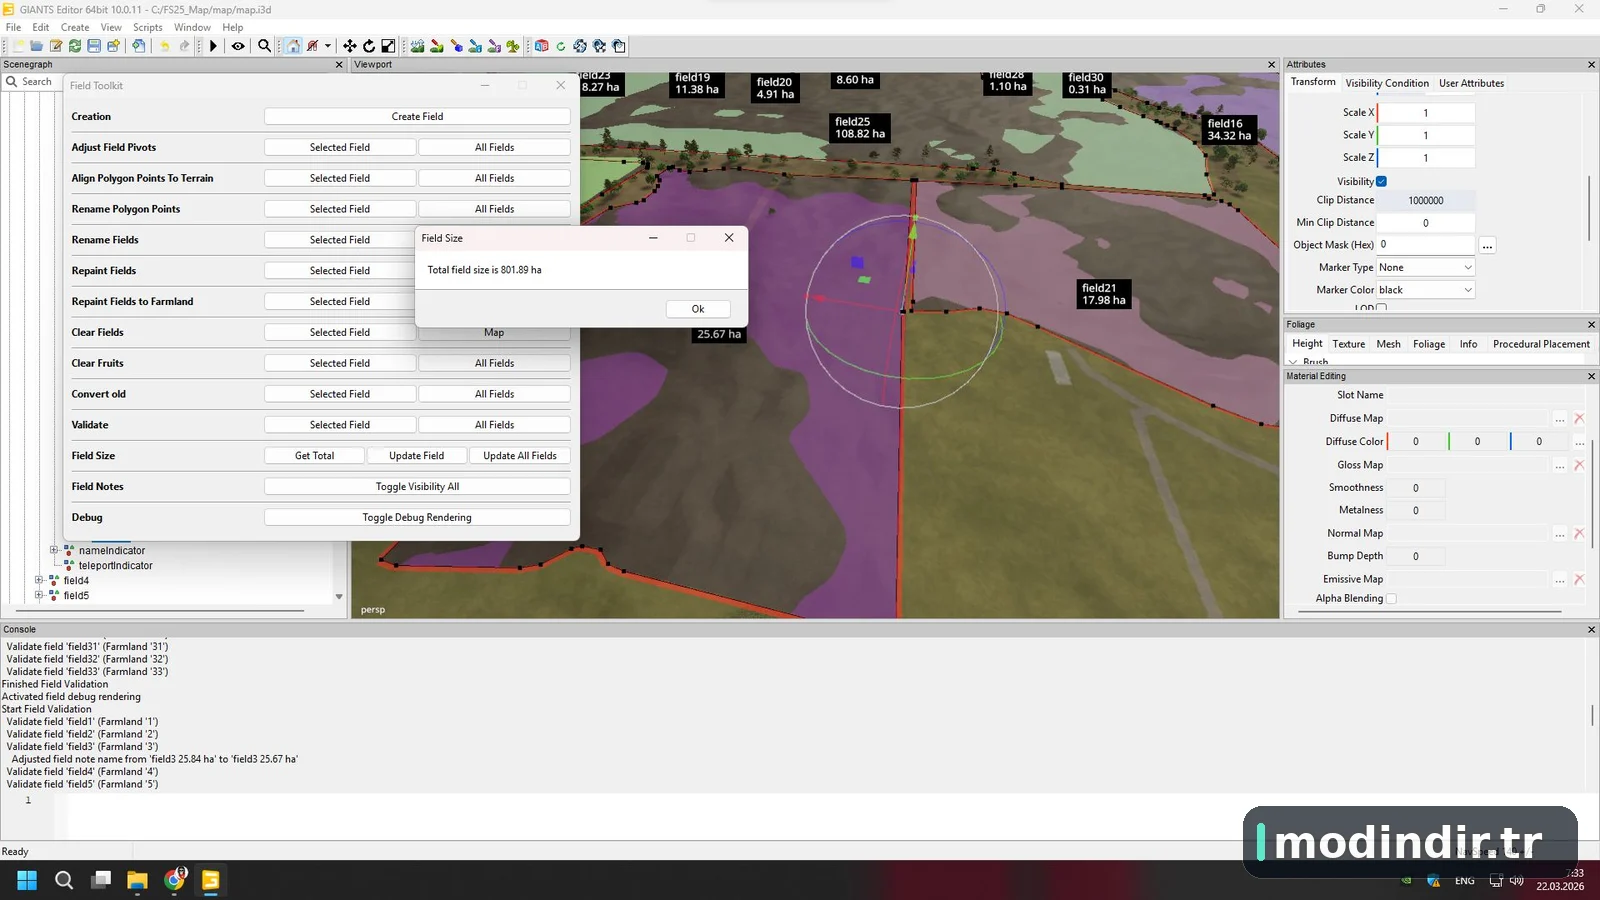Enable the Alpha Blending checkbox

tap(1391, 598)
